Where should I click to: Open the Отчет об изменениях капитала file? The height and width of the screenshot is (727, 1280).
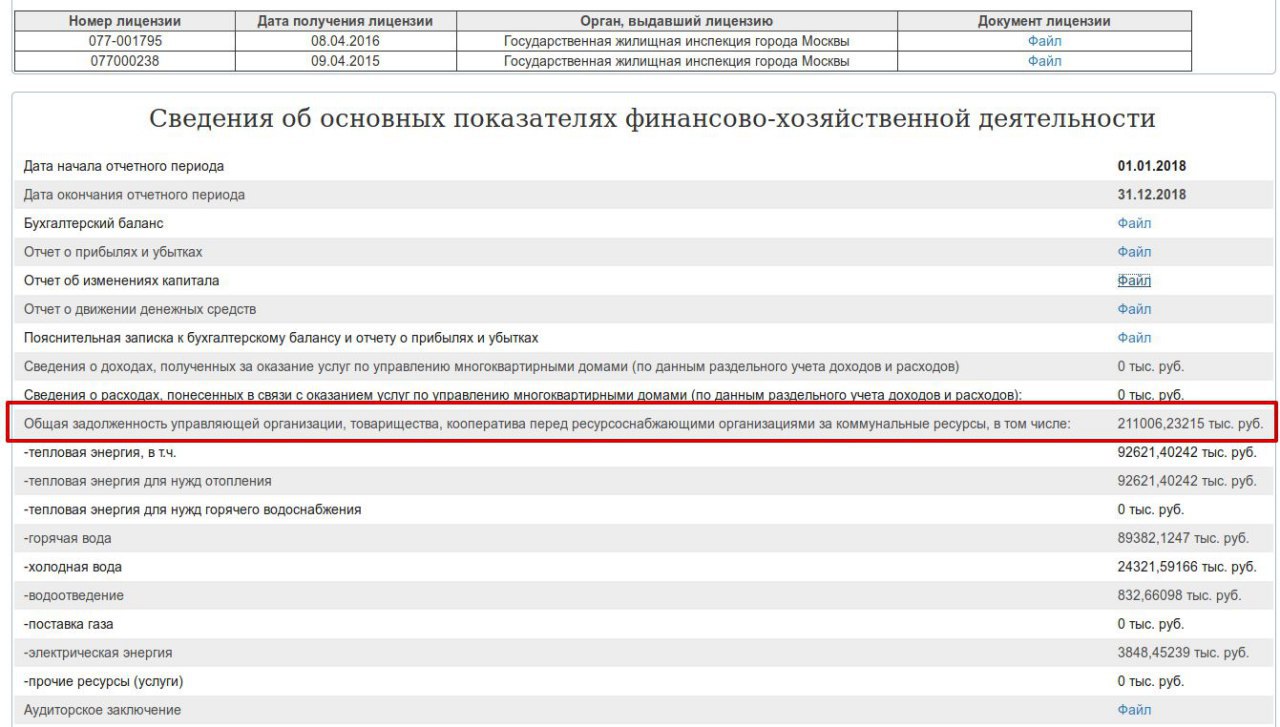[x=1134, y=281]
